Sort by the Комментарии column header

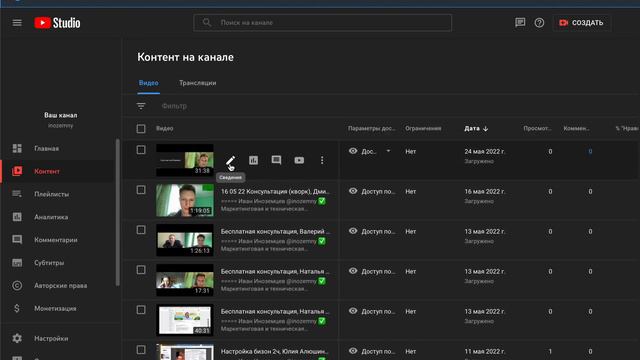coord(576,129)
